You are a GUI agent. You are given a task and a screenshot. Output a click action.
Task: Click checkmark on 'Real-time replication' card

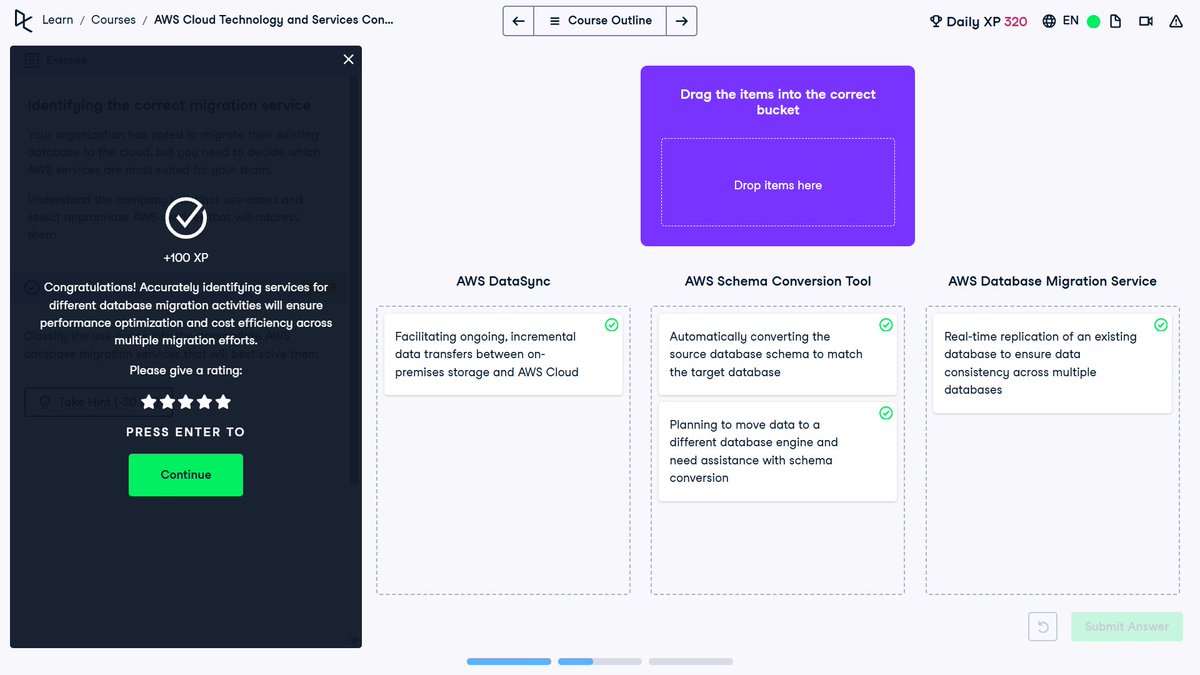pyautogui.click(x=1160, y=325)
